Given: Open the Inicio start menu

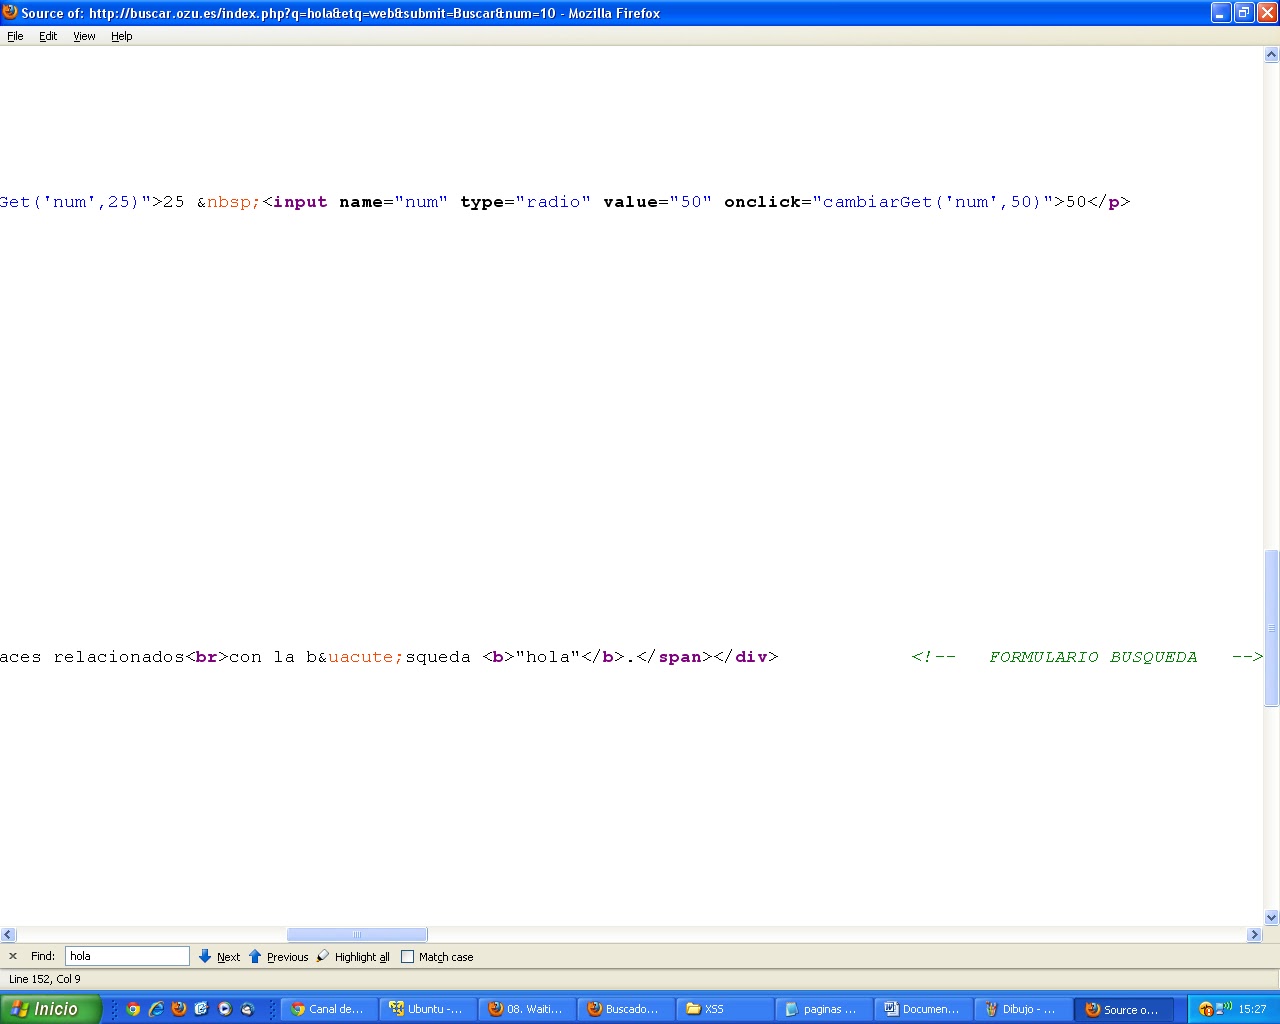Looking at the screenshot, I should tap(50, 1009).
